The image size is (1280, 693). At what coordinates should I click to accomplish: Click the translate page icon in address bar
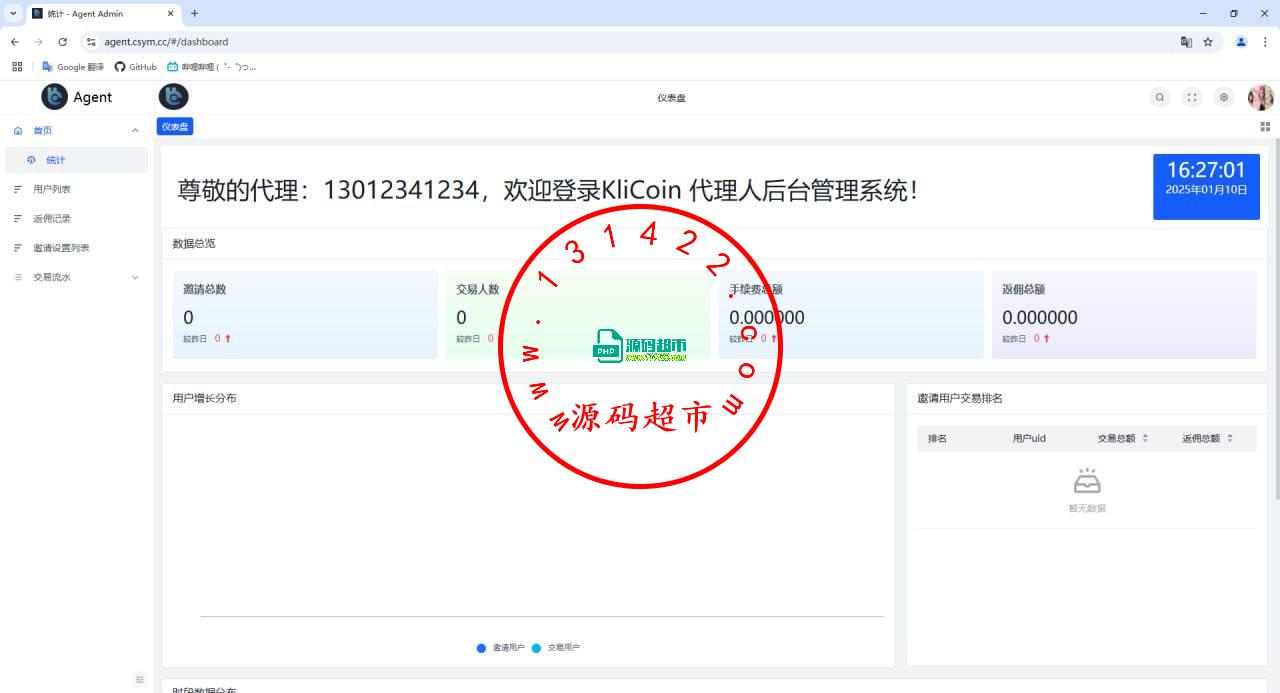[x=1186, y=42]
